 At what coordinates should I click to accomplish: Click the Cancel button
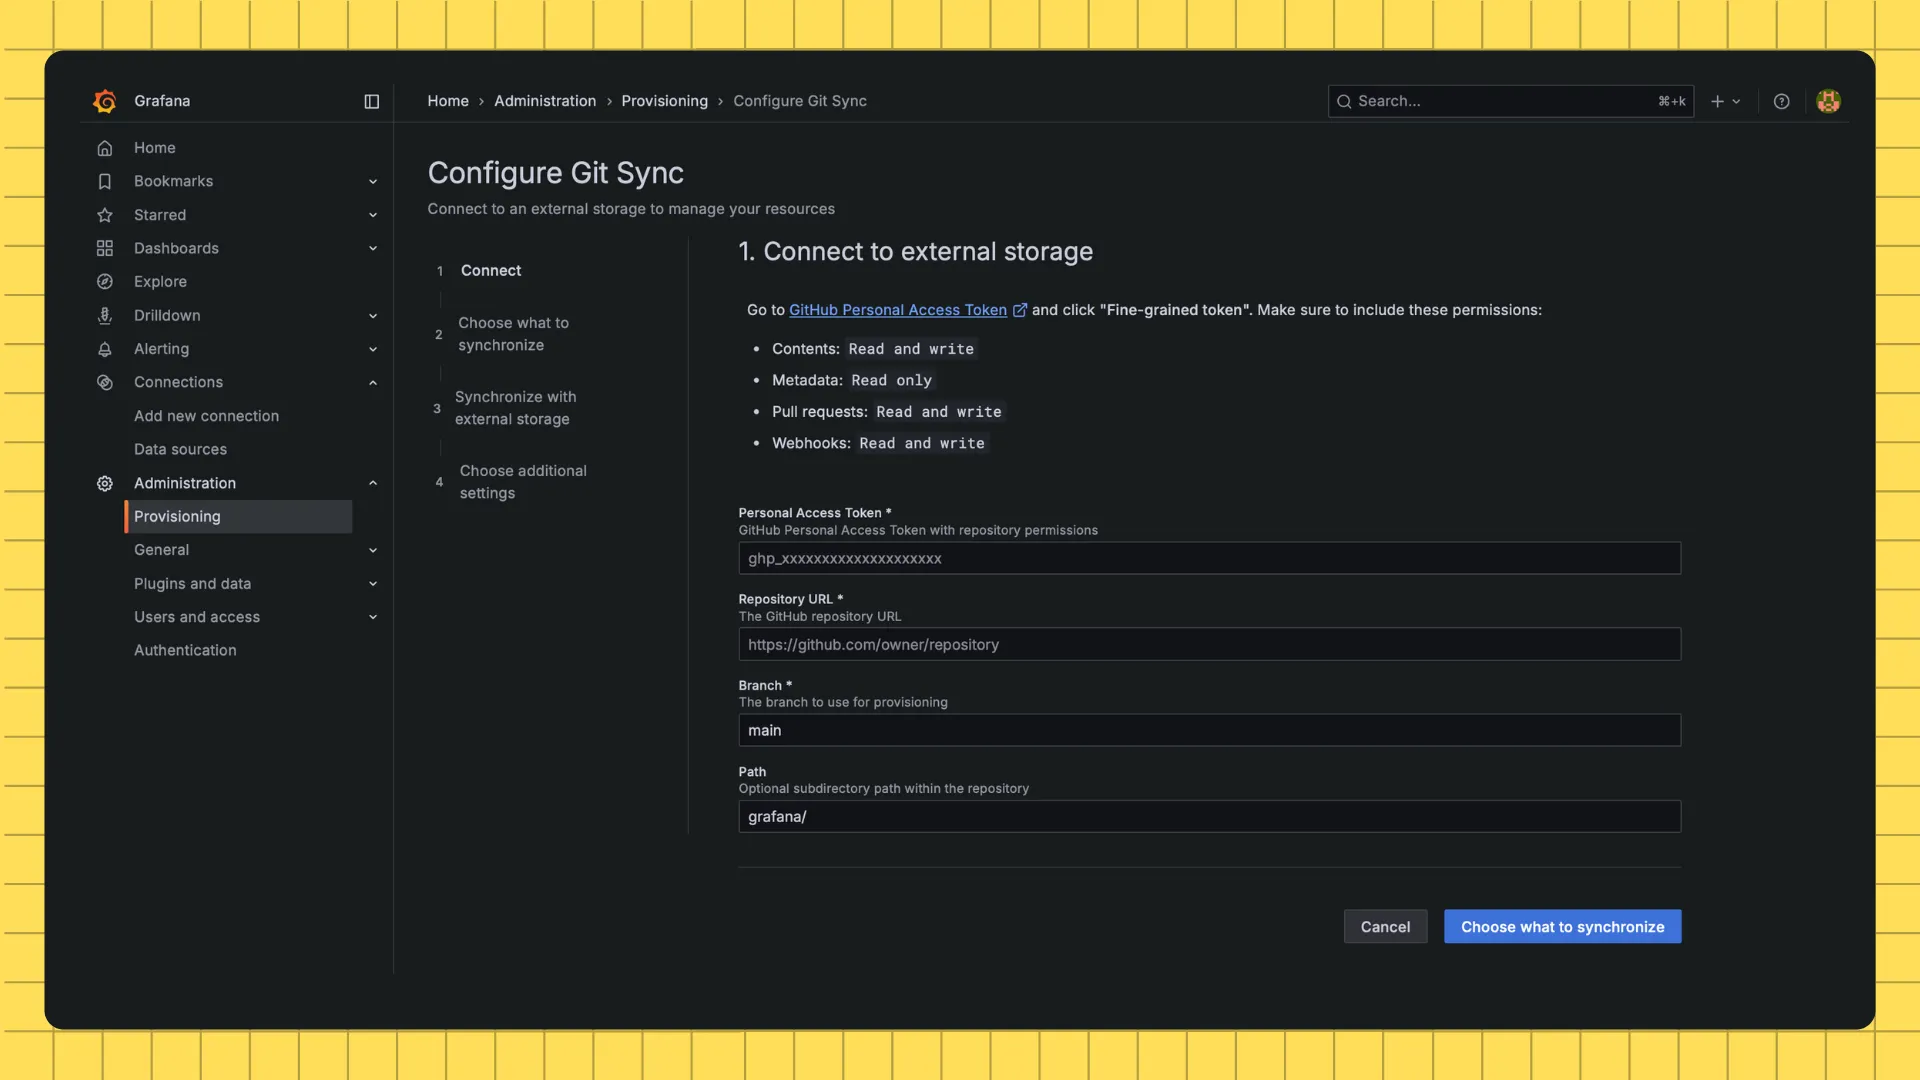1385,927
